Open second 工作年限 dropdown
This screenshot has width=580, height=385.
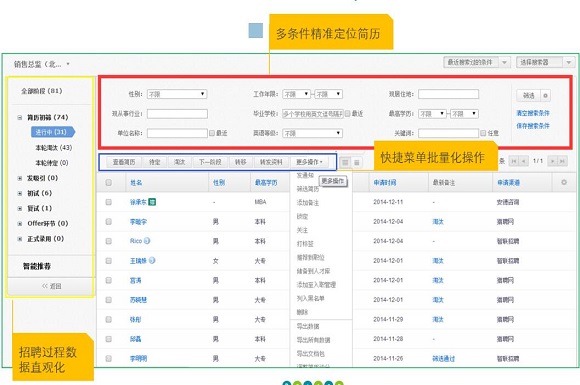328,94
